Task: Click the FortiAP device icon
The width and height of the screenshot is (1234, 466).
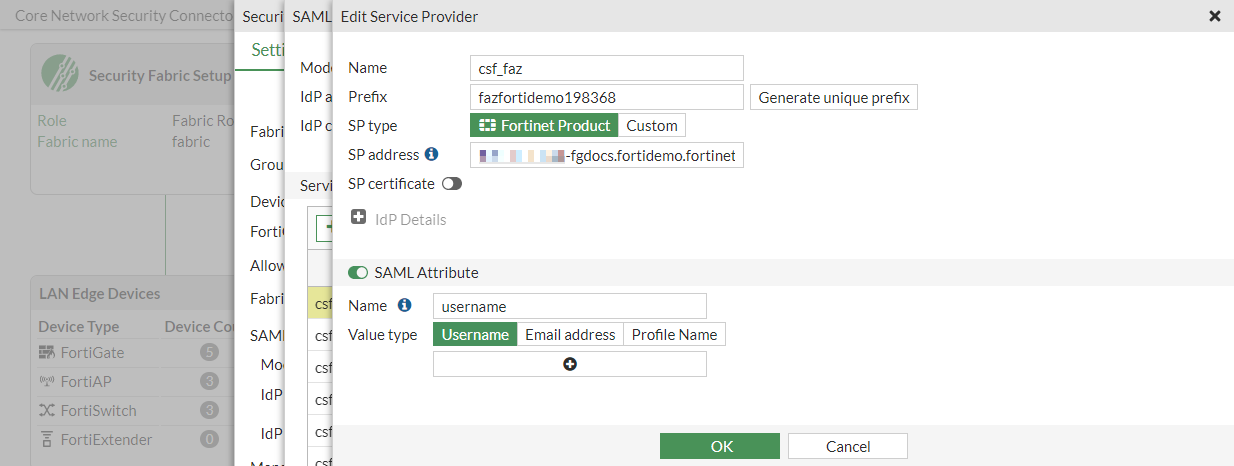Action: 47,381
